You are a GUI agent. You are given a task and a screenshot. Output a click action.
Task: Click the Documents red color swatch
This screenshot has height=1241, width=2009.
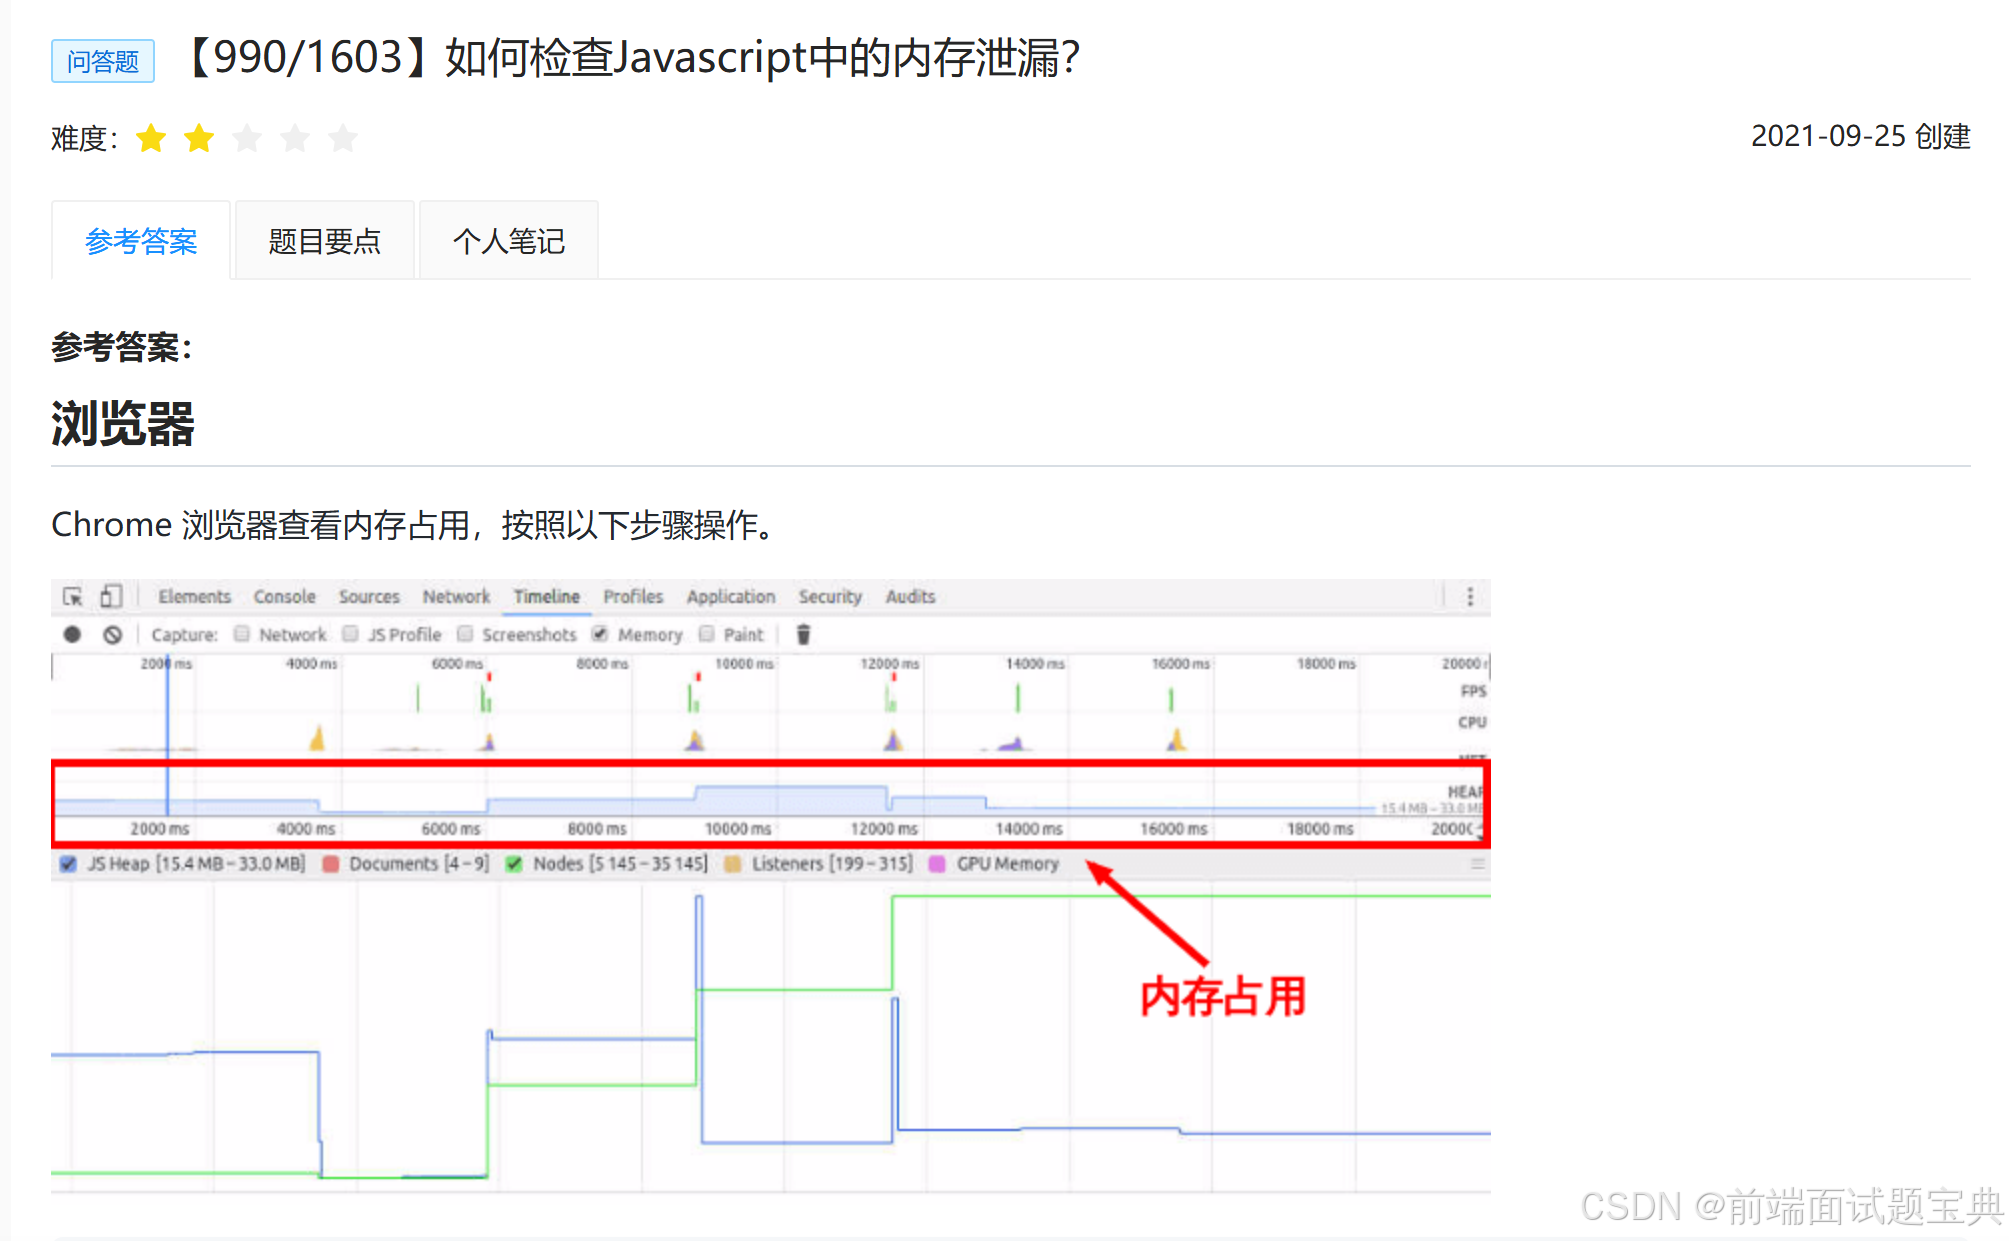[331, 864]
